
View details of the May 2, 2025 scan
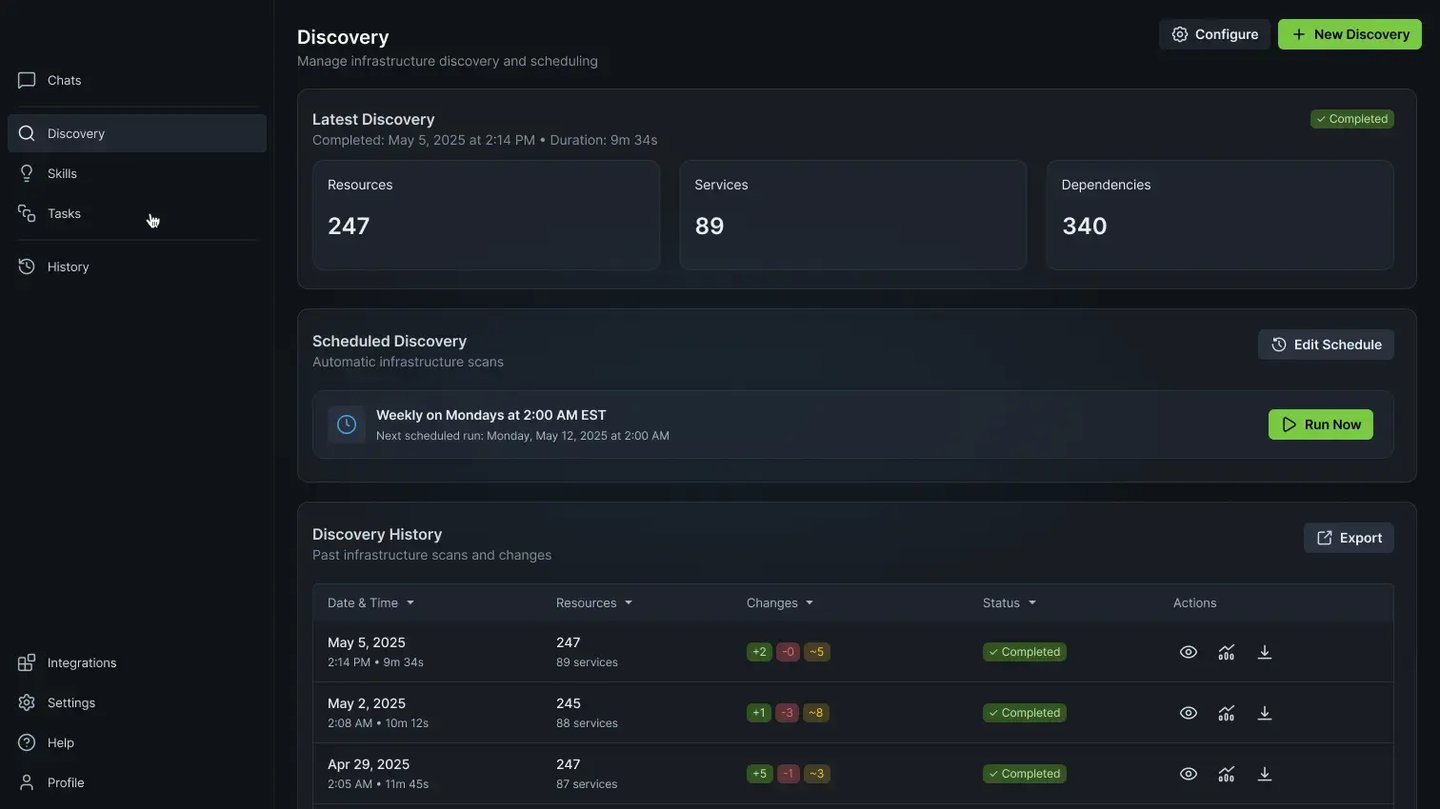[1188, 713]
